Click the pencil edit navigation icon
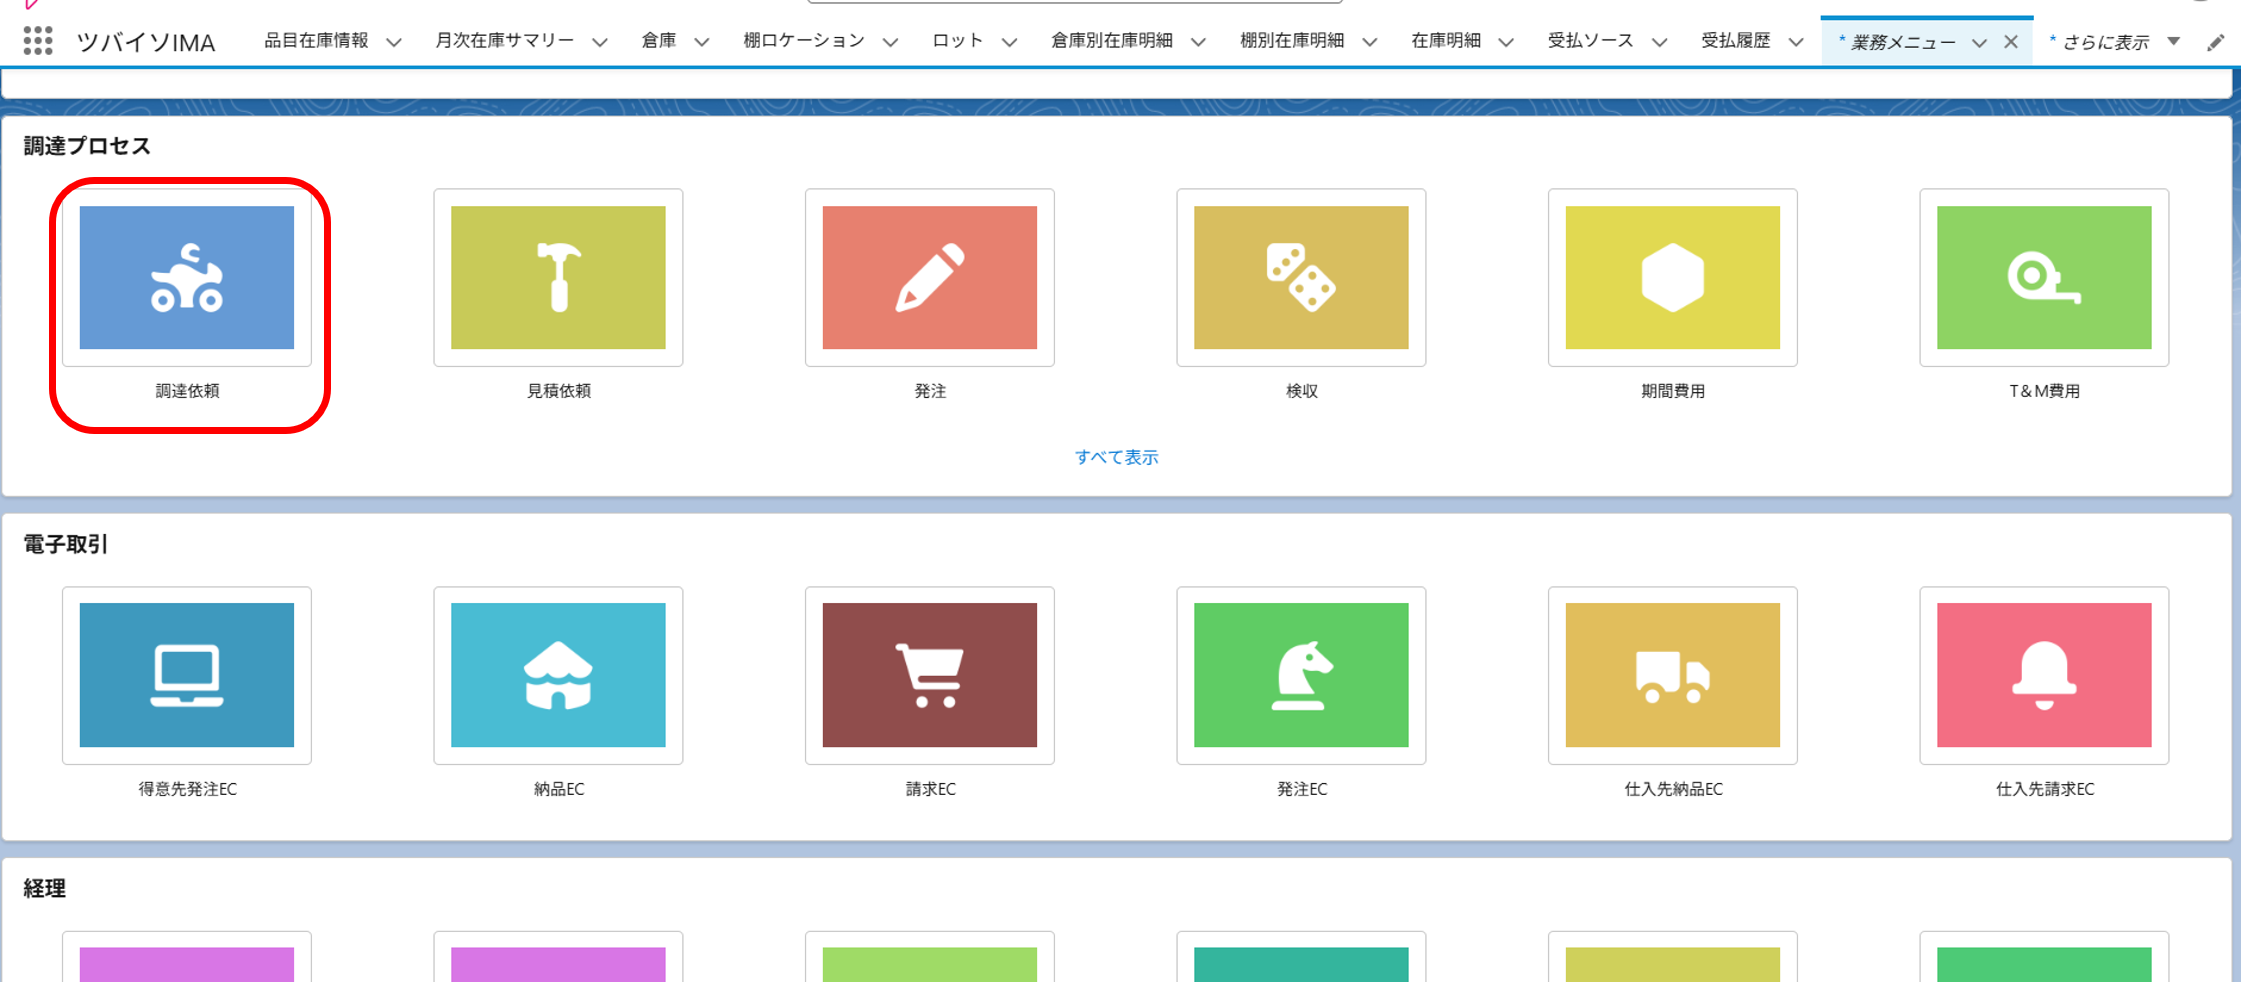This screenshot has width=2241, height=982. [2215, 42]
